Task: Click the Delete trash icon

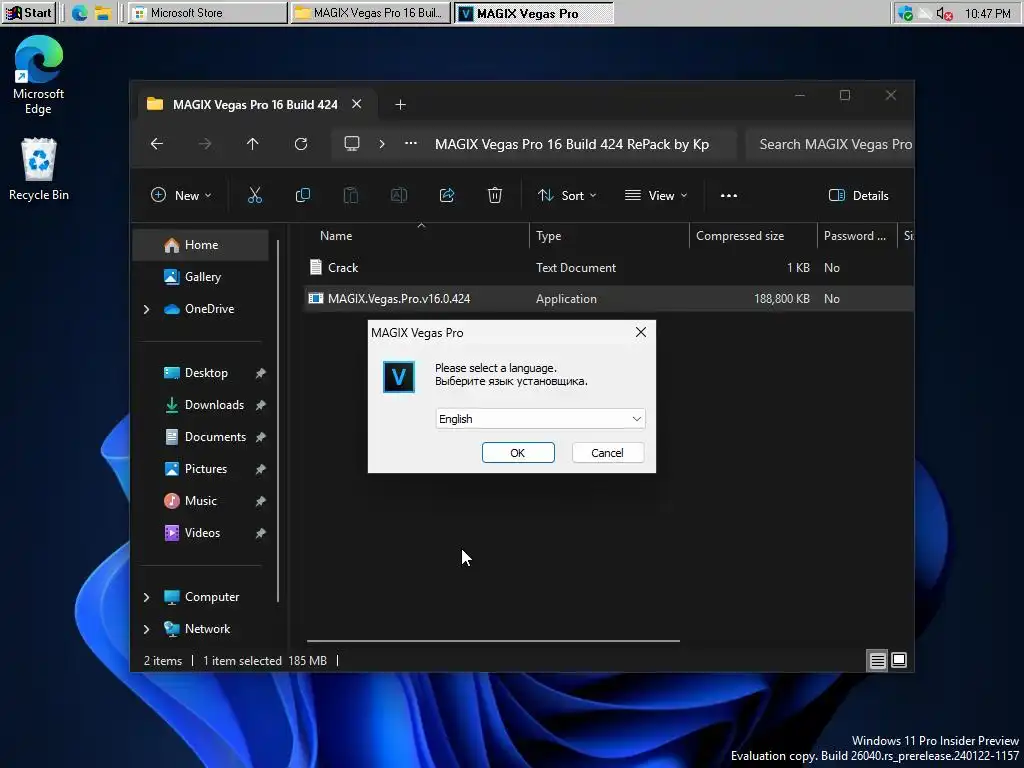Action: coord(494,195)
